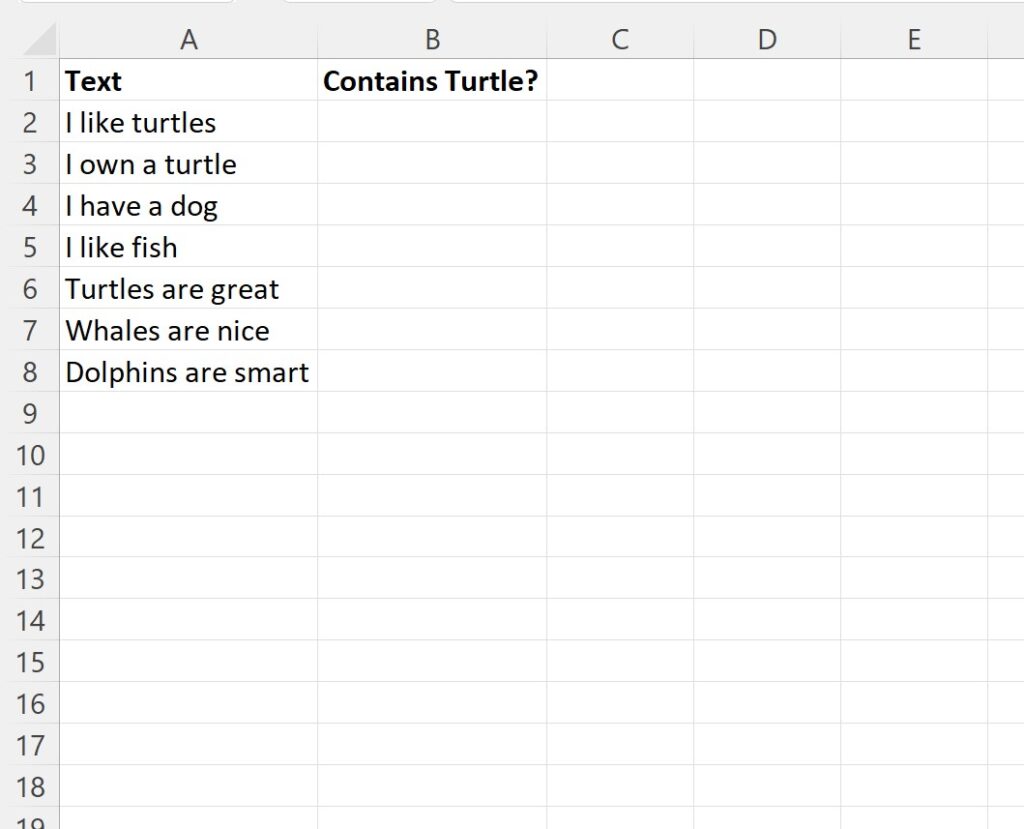Screen dimensions: 1024x829
Task: Select the cell containing 'I like turtles'
Action: tap(188, 122)
